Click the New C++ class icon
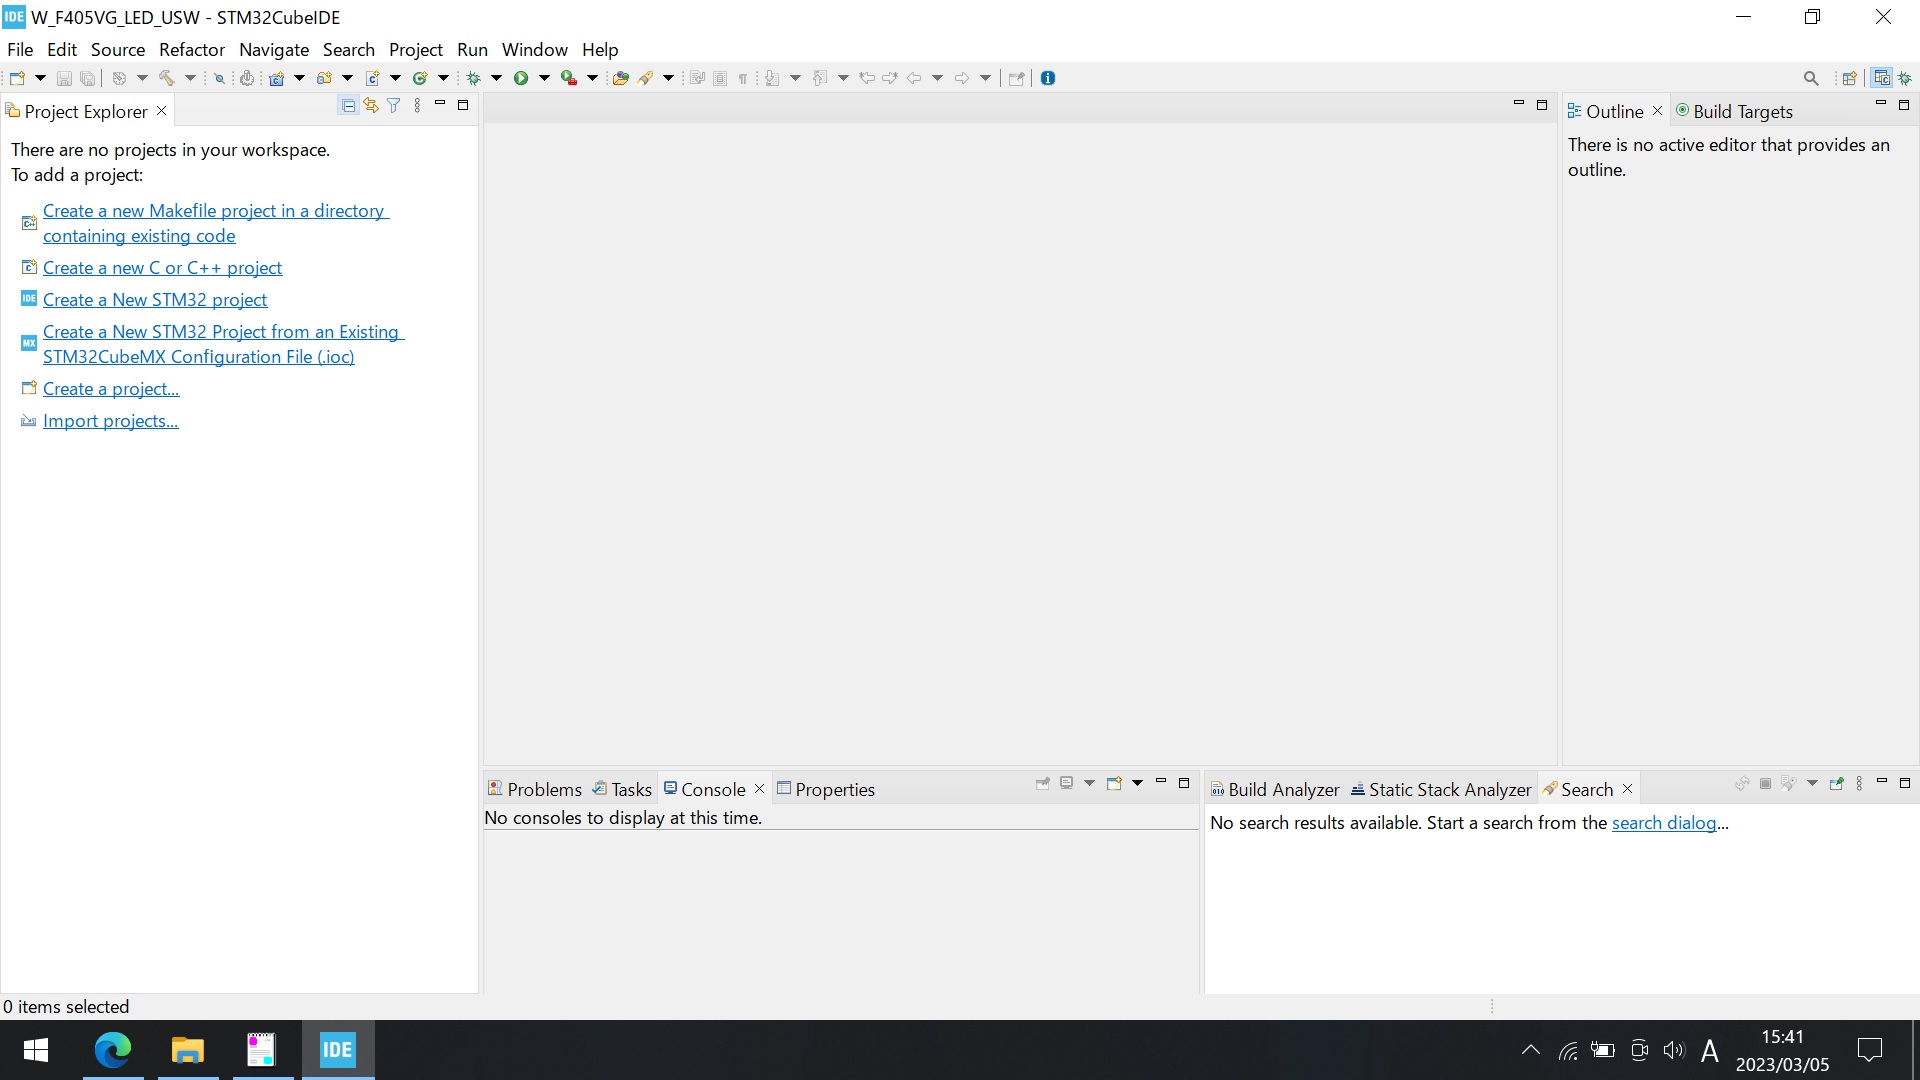The width and height of the screenshot is (1920, 1080). [x=420, y=78]
